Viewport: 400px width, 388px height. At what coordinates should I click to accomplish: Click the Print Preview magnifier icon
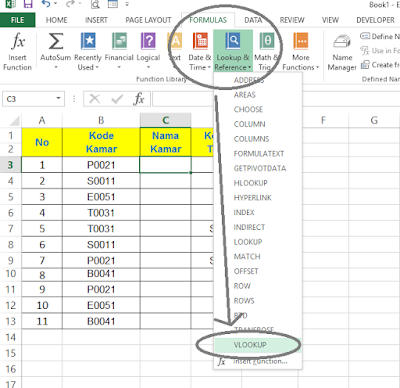click(95, 4)
